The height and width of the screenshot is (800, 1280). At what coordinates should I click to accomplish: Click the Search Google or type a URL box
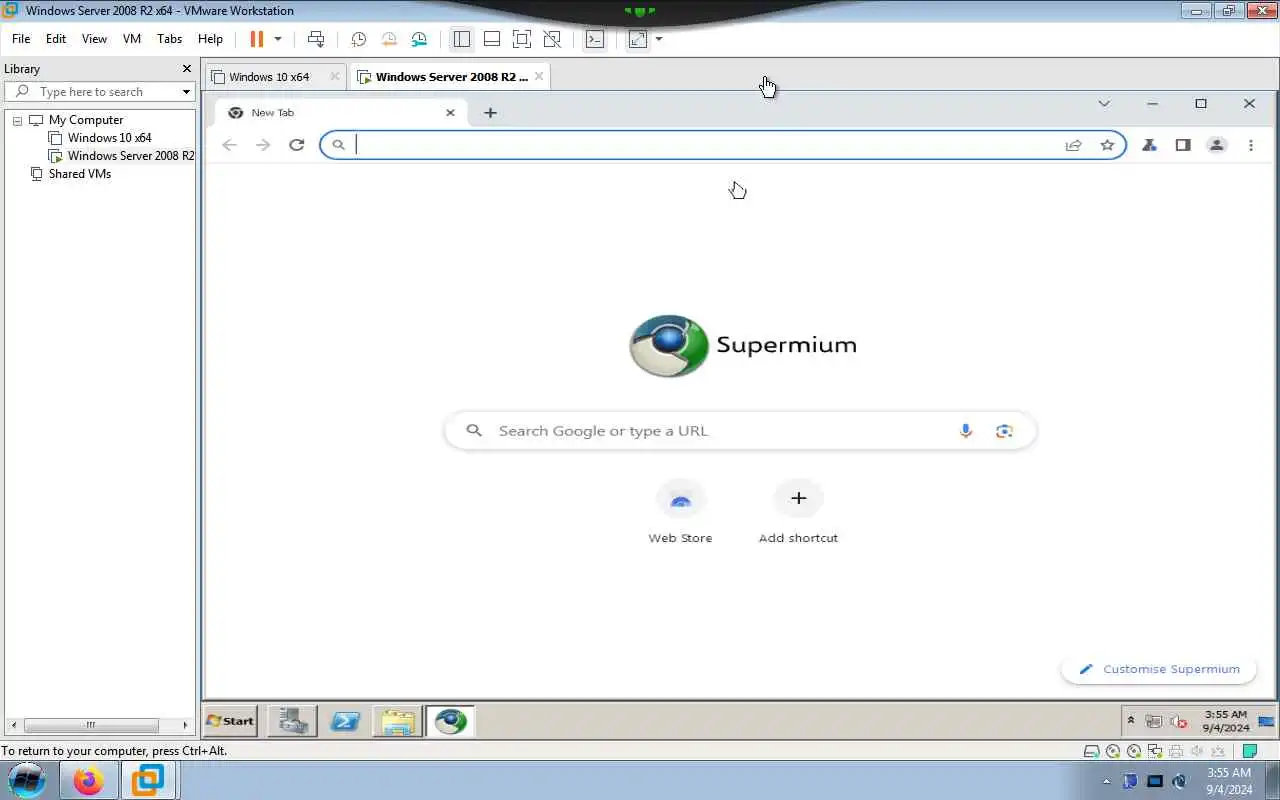click(x=740, y=431)
